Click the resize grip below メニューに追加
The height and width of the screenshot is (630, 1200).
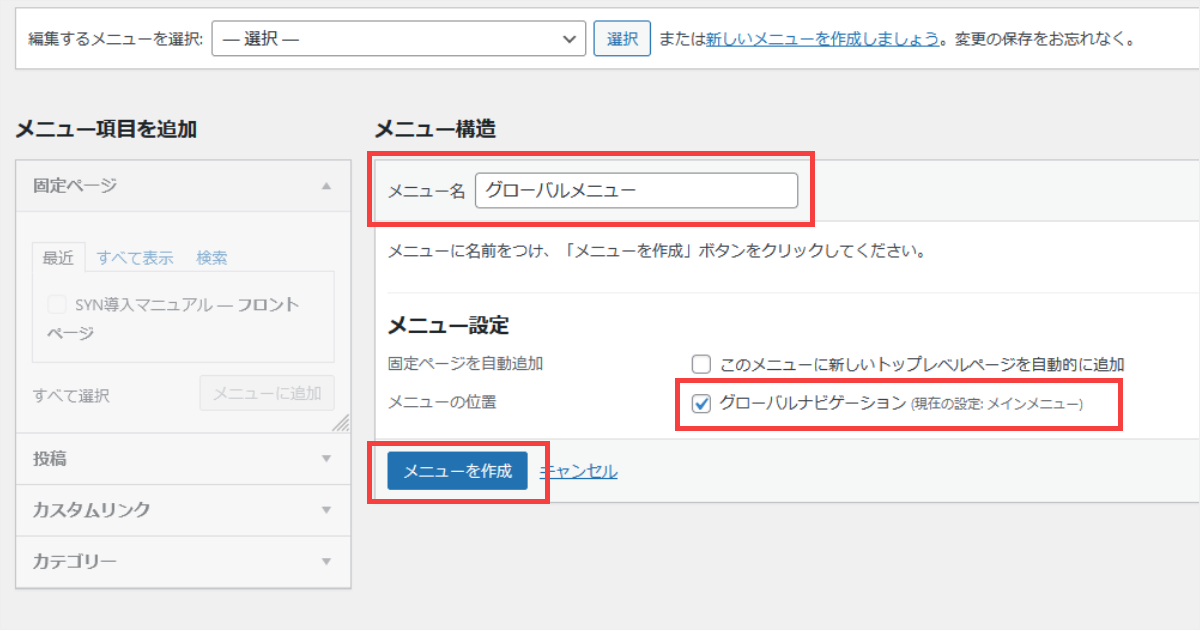pos(340,422)
